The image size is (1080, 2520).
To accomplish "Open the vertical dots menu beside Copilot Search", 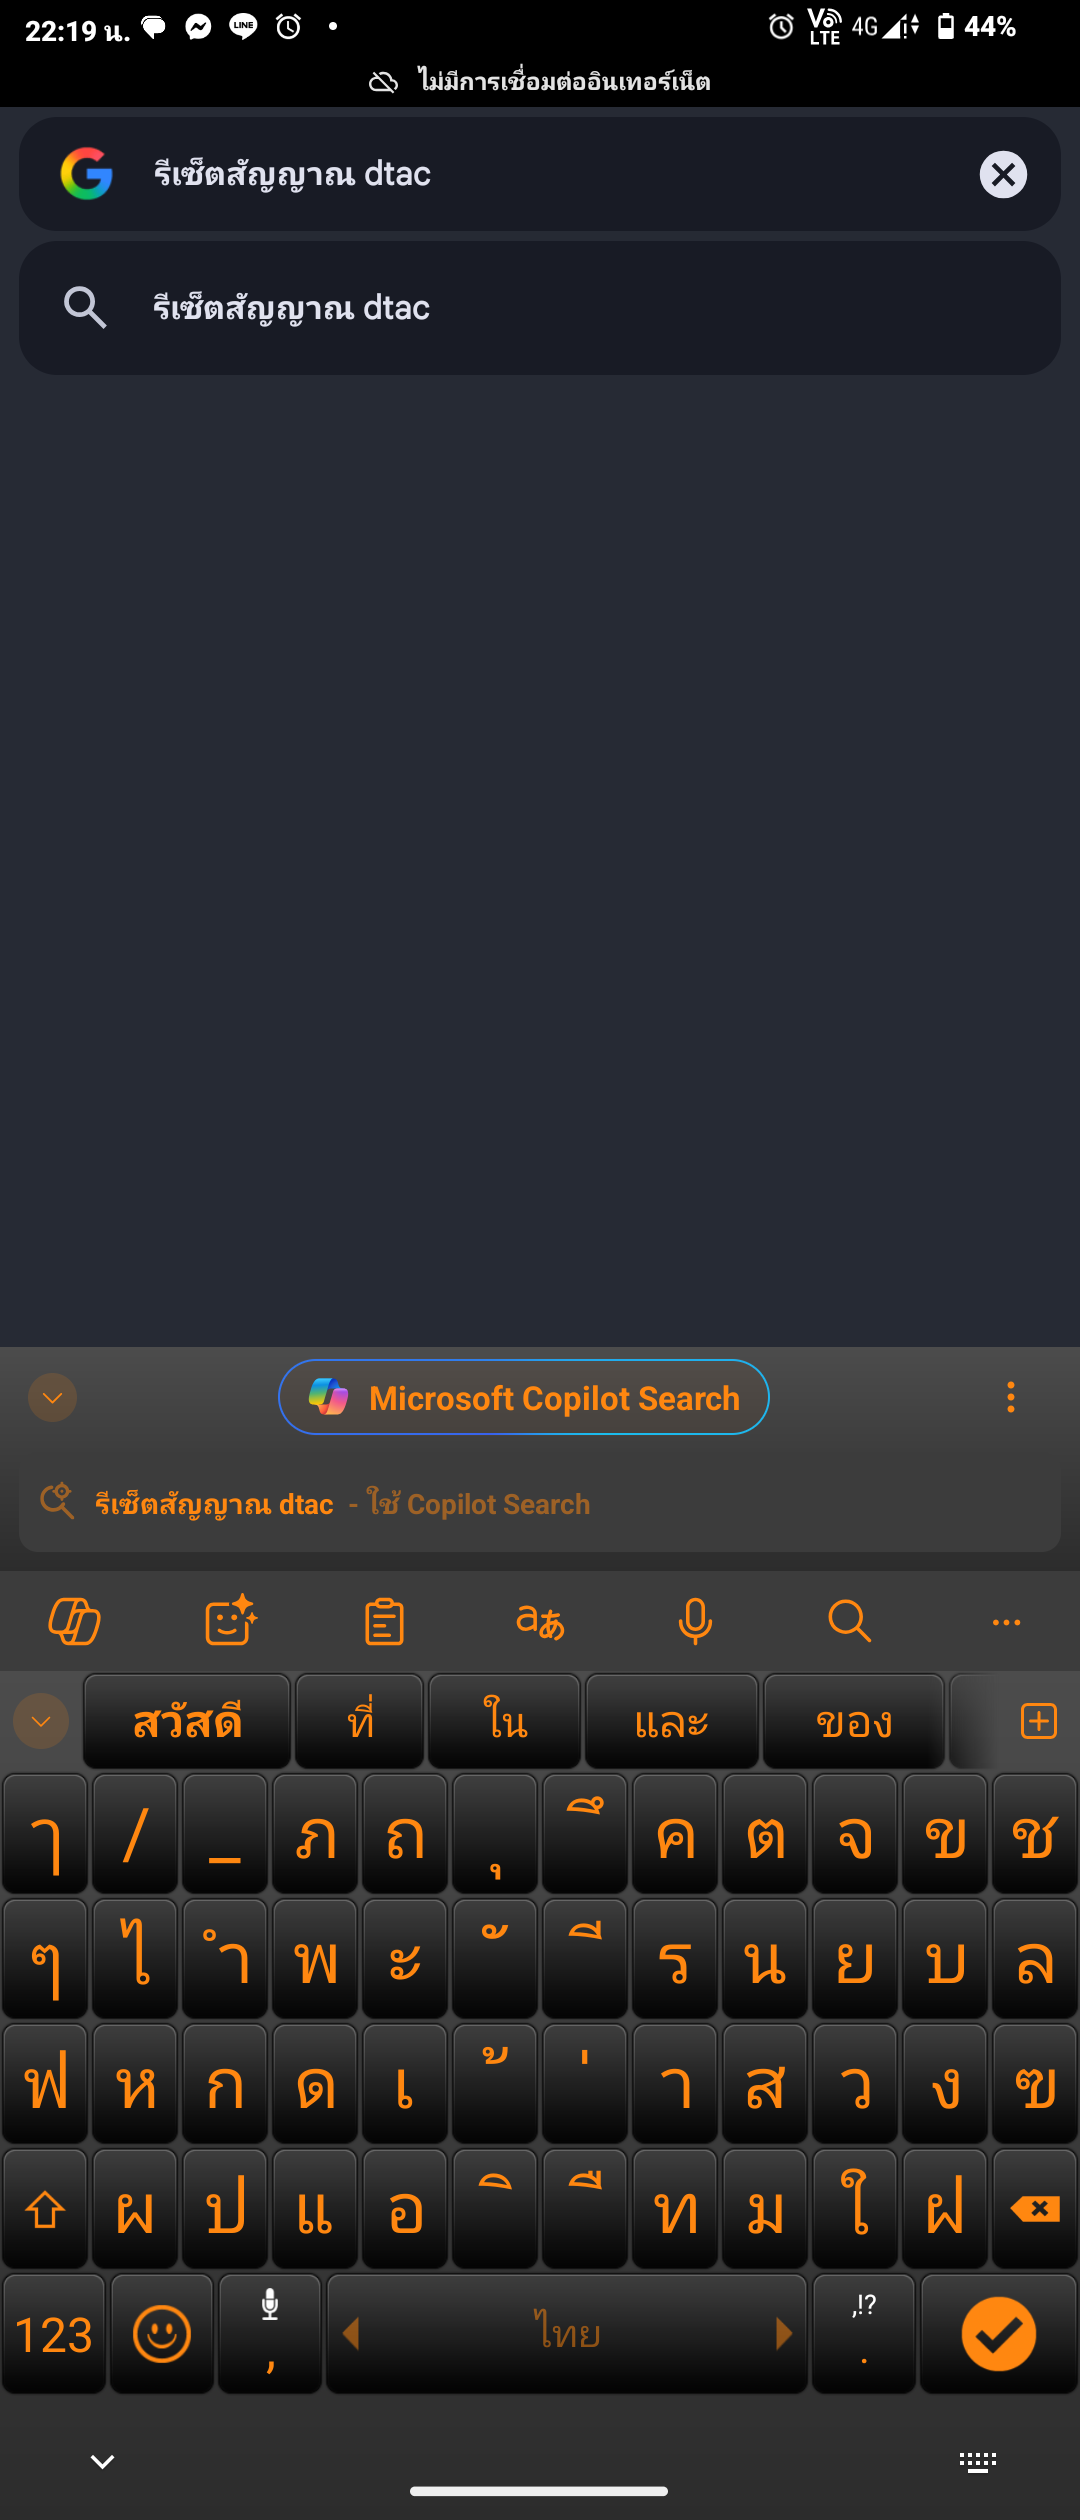I will click(x=1011, y=1397).
